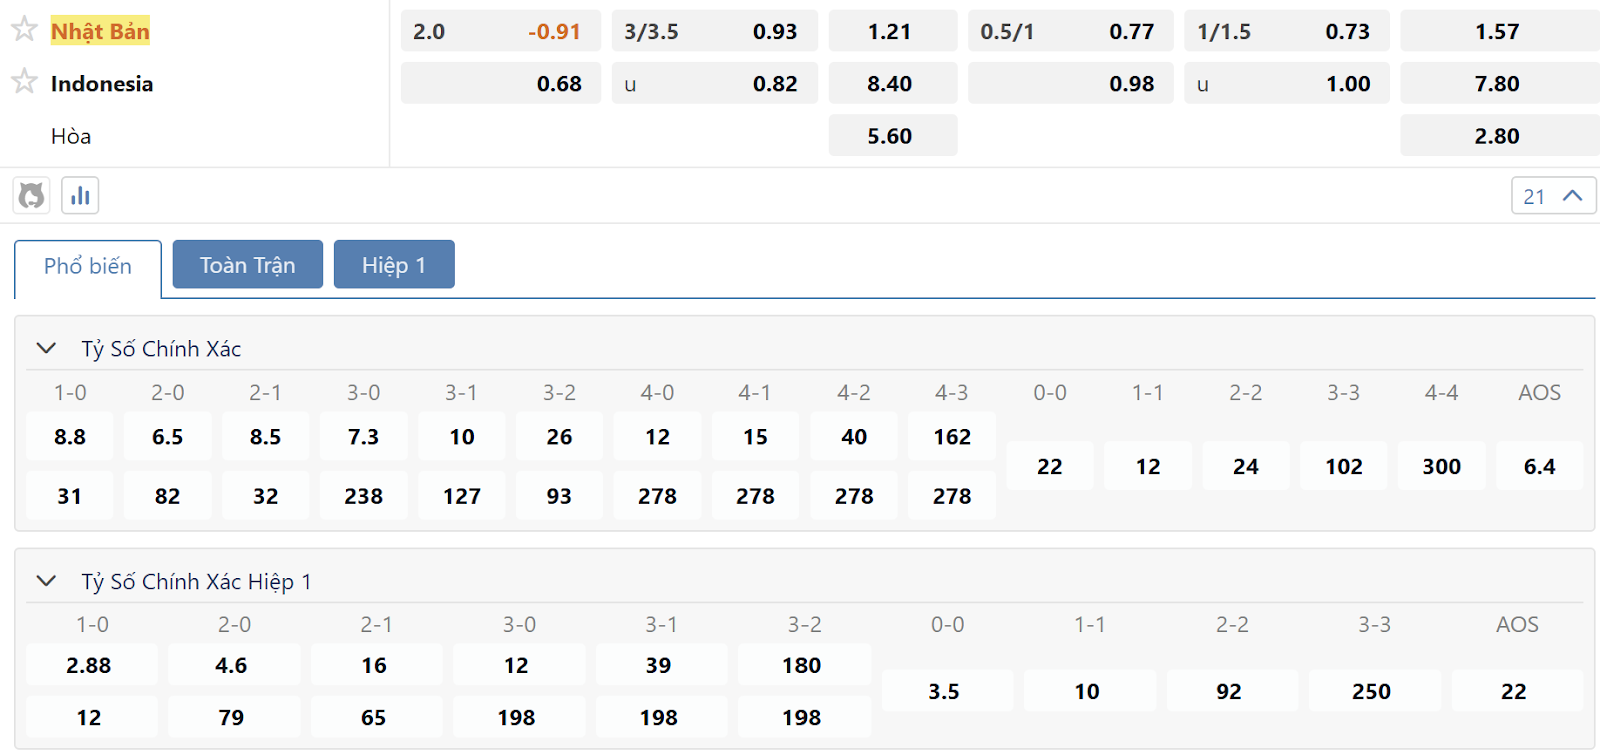The width and height of the screenshot is (1600, 755).
Task: Open the Nhật Bản team name link
Action: 100,31
